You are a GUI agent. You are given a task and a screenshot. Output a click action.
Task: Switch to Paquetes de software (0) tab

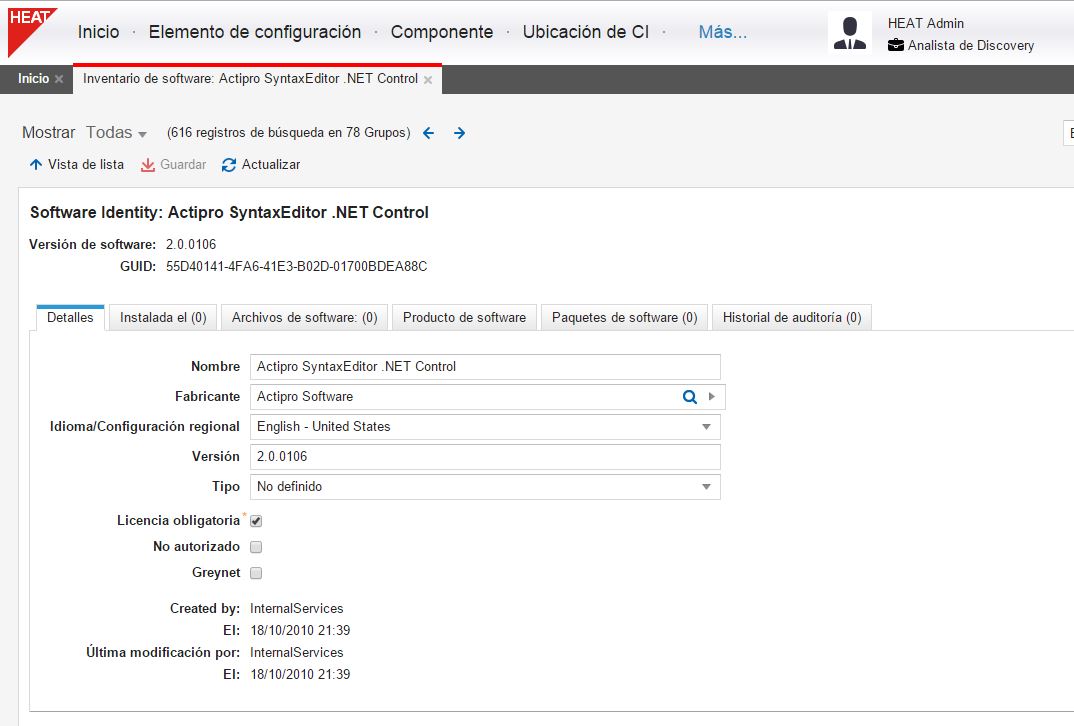click(625, 318)
